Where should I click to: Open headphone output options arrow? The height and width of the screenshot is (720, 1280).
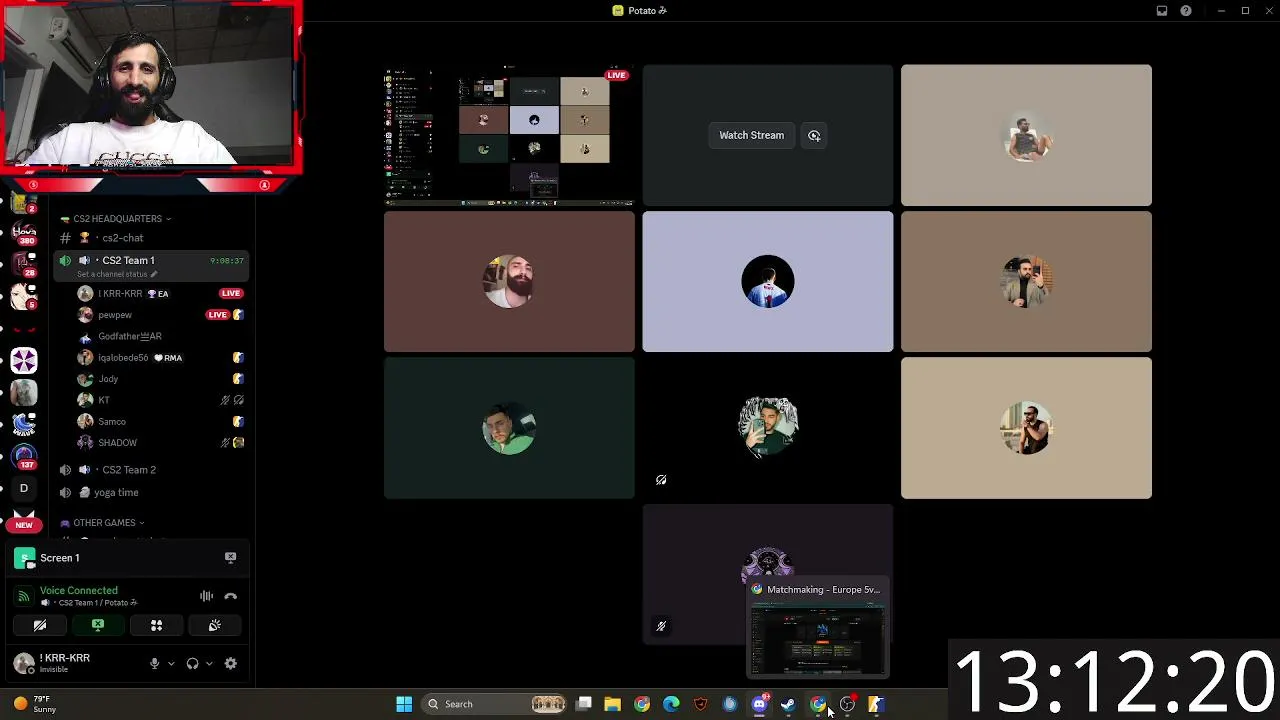pyautogui.click(x=209, y=663)
